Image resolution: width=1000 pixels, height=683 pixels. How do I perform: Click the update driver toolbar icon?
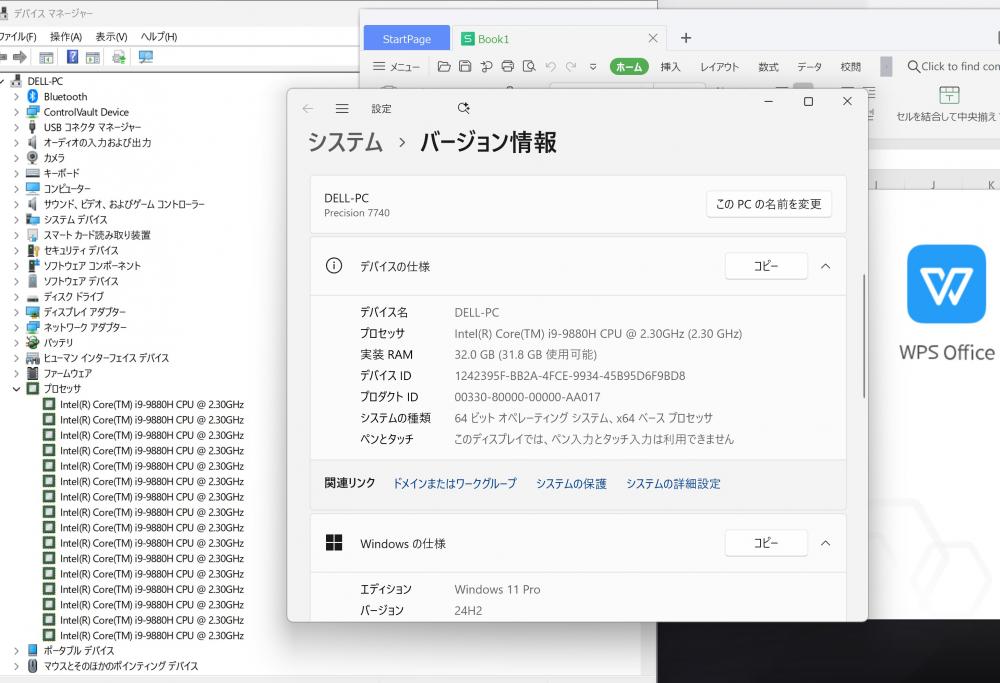[x=119, y=57]
